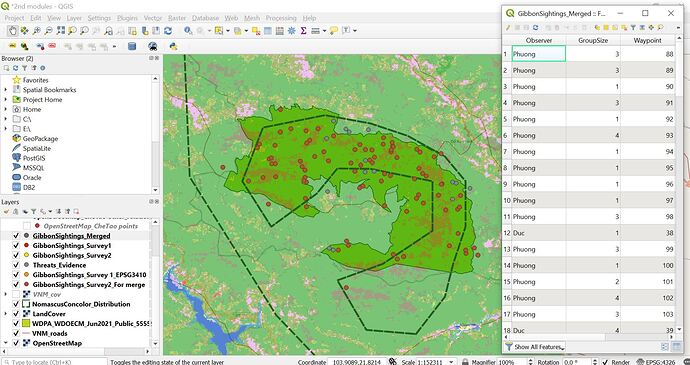Open the Processing menu
This screenshot has height=365, width=690.
[281, 18]
